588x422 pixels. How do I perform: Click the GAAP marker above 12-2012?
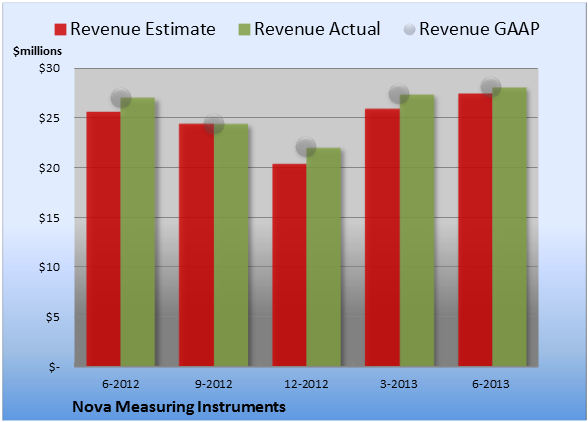[x=306, y=147]
